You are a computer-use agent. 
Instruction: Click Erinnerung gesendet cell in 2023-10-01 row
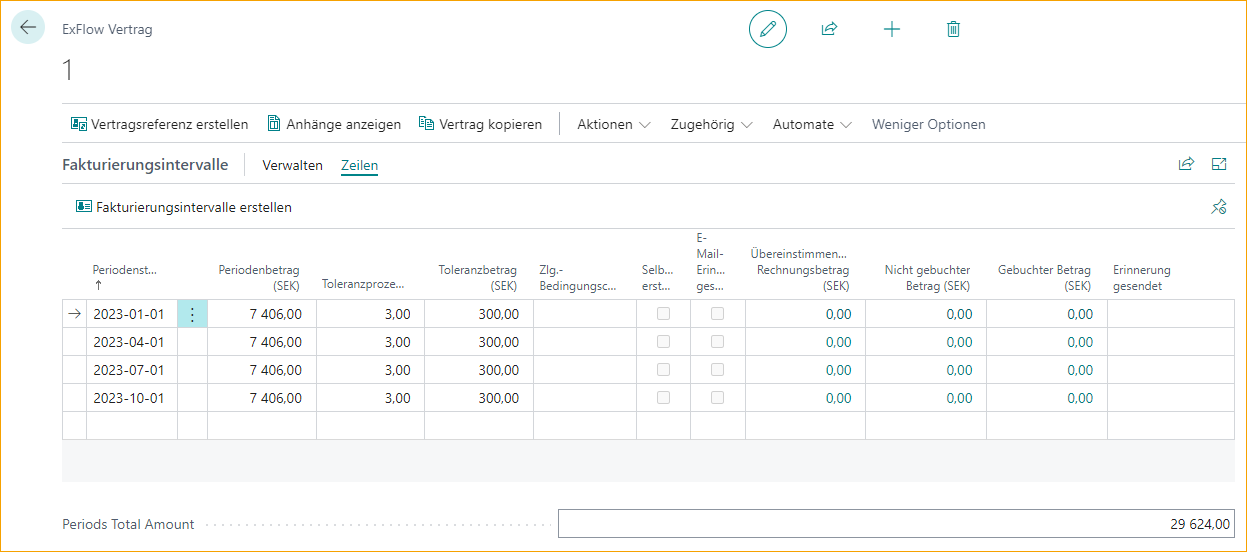click(x=1171, y=398)
